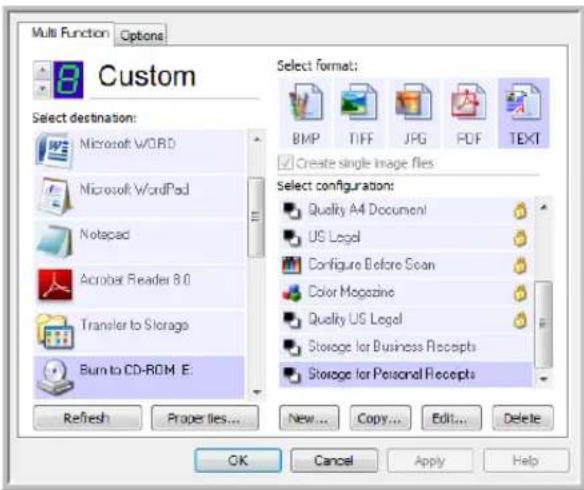
Task: Switch to the Multi Function tab
Action: [70, 33]
